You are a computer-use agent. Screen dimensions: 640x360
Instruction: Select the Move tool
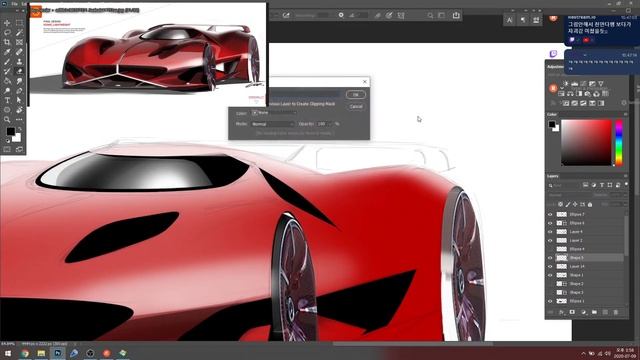(7, 23)
